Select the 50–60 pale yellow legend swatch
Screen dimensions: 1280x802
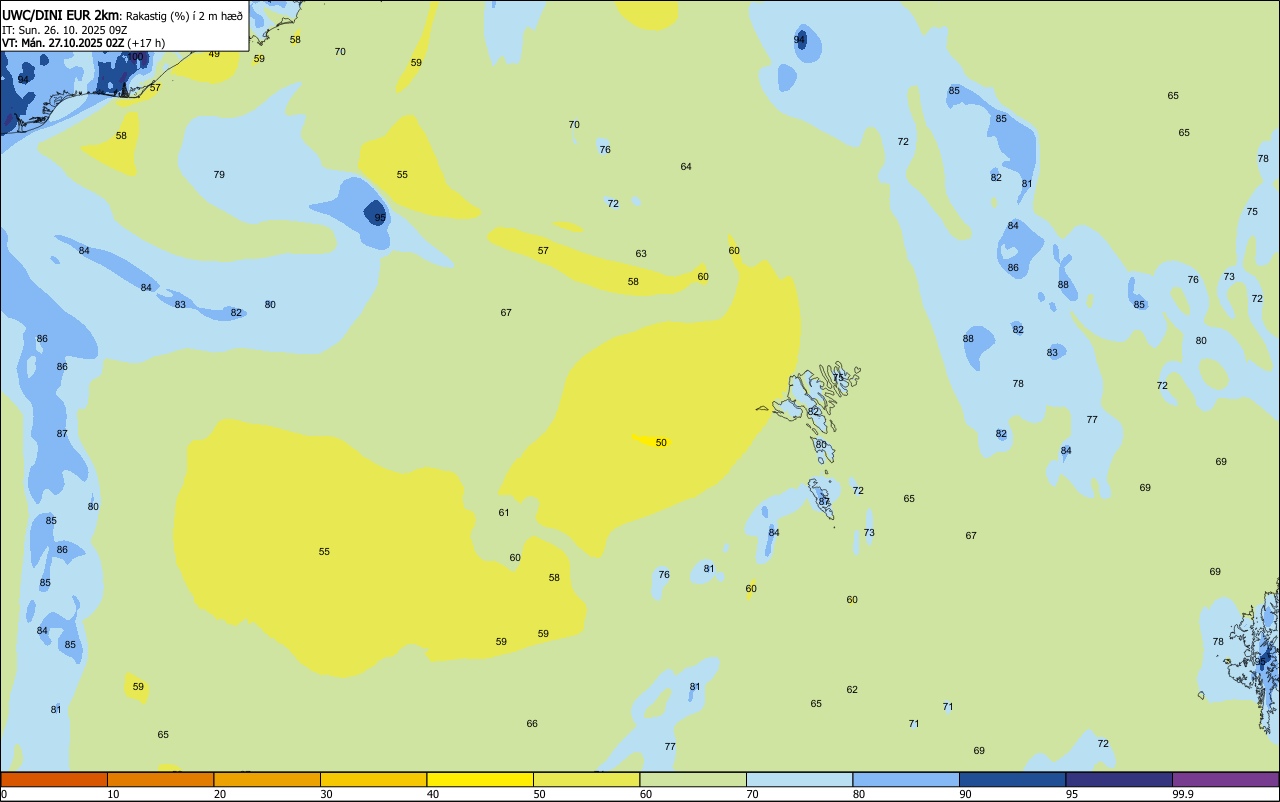[x=586, y=779]
